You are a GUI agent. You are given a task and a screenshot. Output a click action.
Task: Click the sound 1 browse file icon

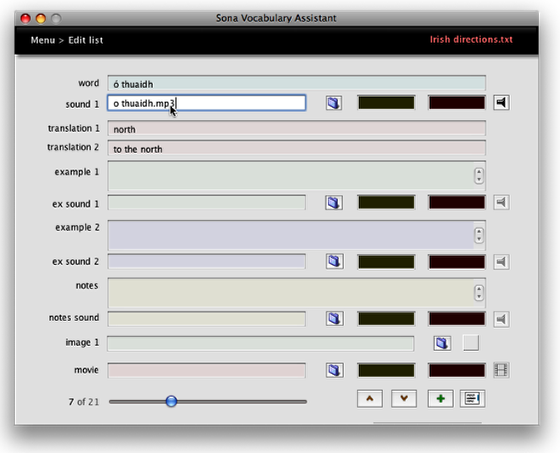[x=334, y=103]
